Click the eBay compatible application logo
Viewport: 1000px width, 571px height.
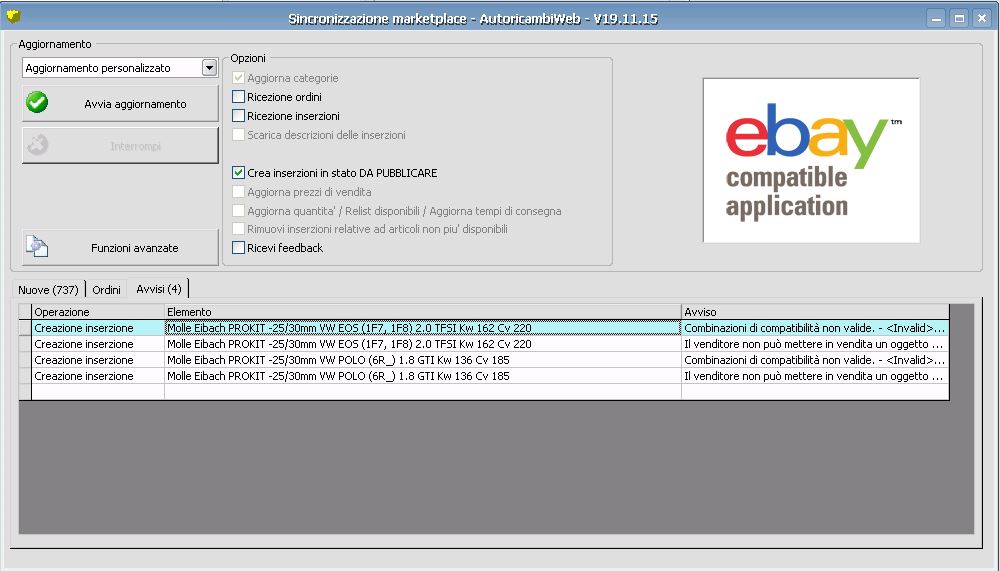coord(811,160)
